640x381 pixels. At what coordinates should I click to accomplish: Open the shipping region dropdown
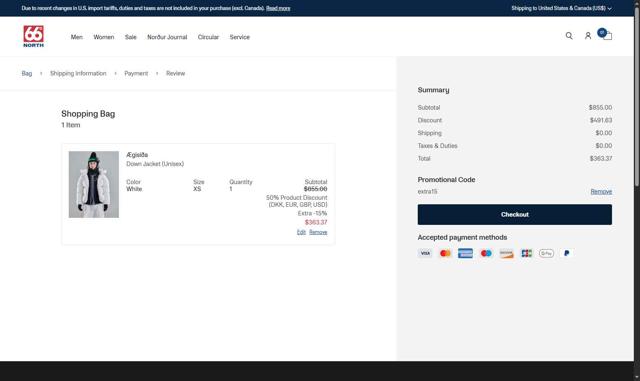561,8
